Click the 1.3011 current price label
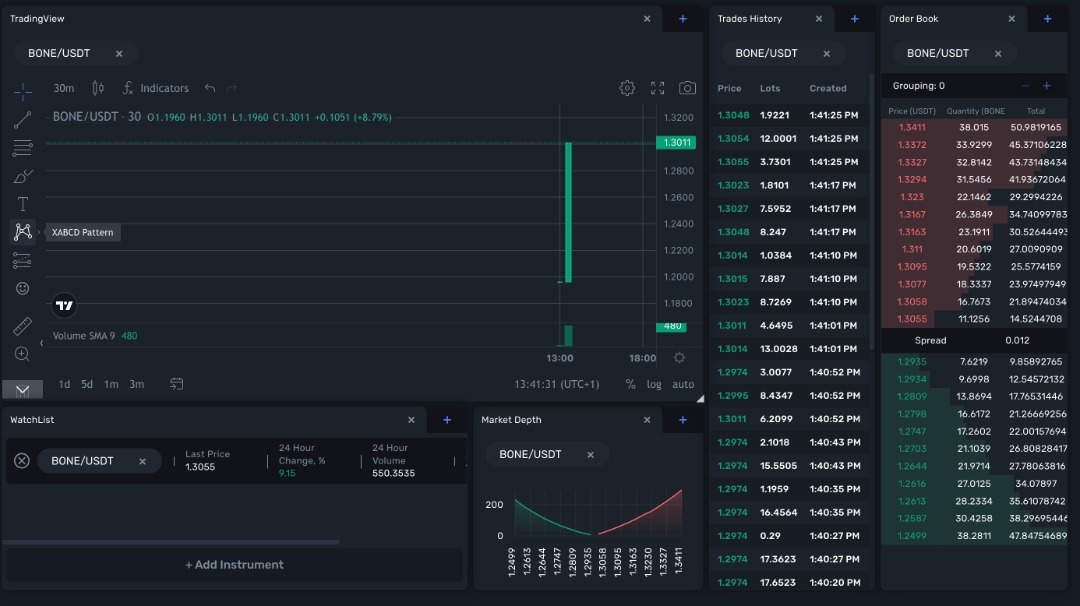Screen dimensions: 1080x606 tap(676, 143)
